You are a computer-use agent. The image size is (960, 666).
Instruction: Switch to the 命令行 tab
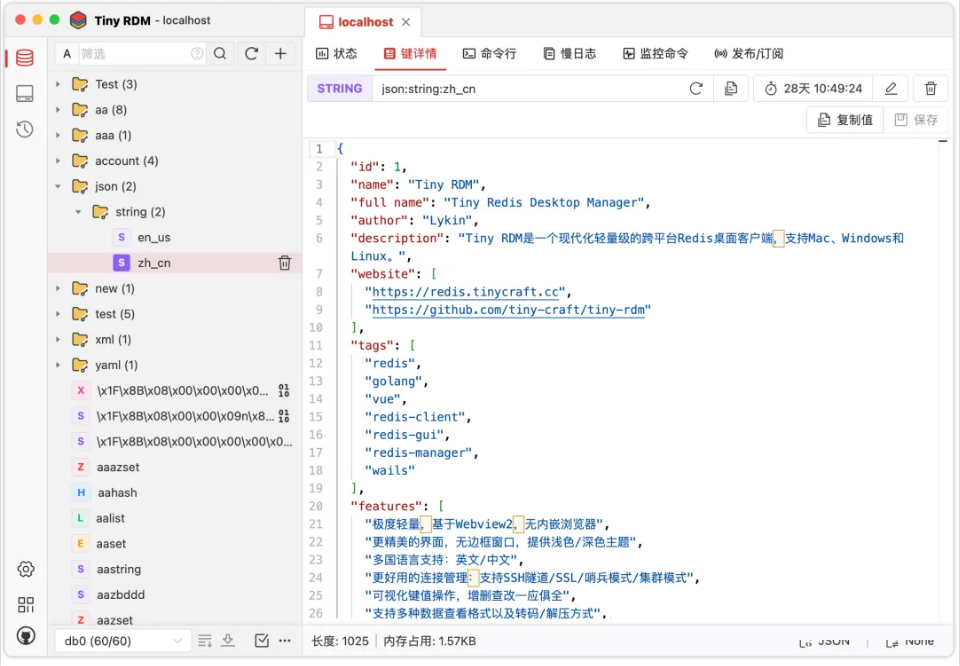[x=489, y=54]
